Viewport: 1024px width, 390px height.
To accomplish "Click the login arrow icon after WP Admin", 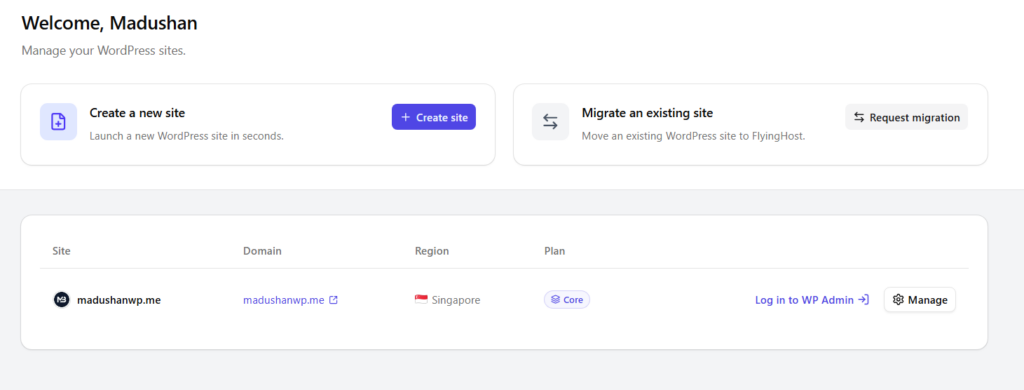I will pos(863,300).
